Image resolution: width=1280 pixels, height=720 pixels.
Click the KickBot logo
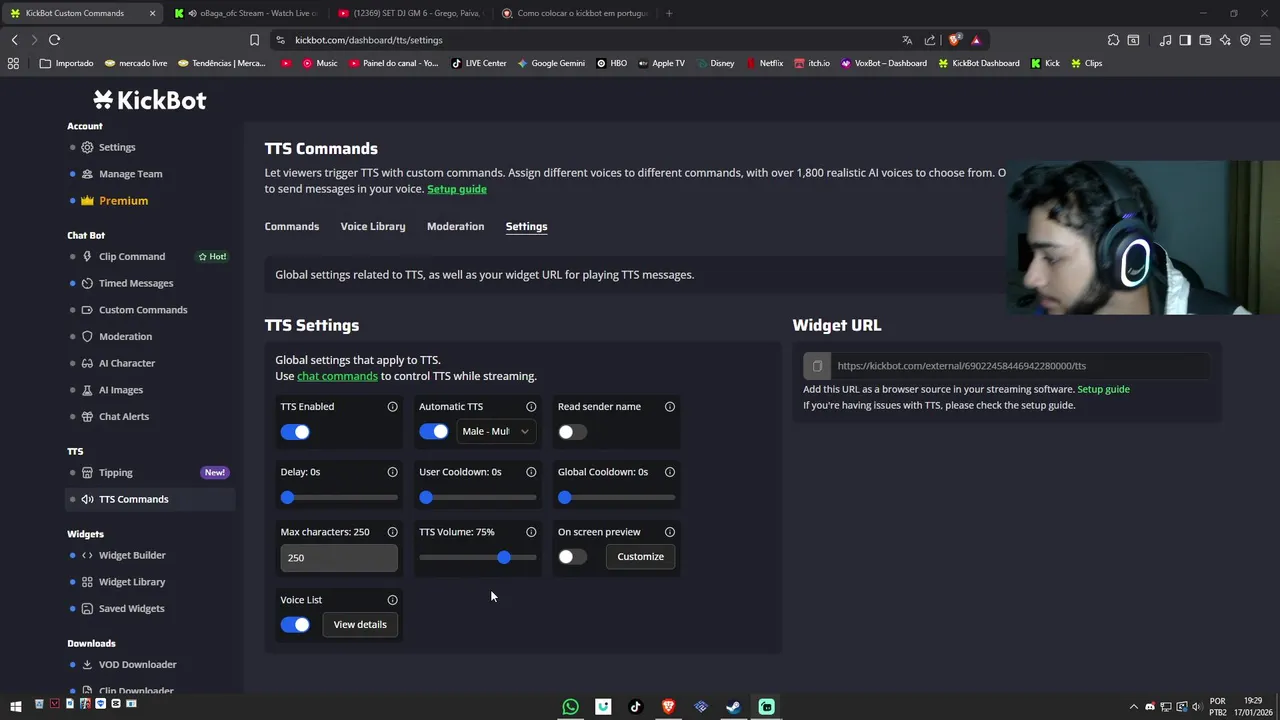[x=150, y=100]
